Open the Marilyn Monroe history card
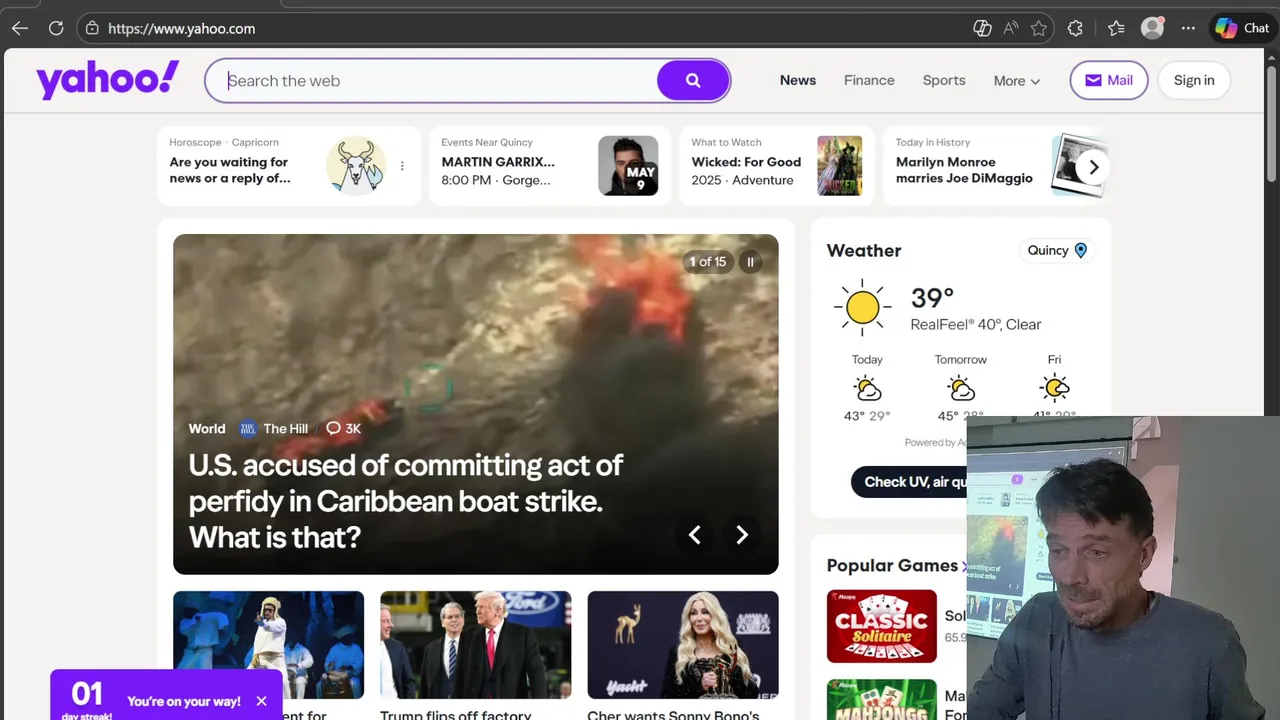Screen dimensions: 1280x720 coord(995,166)
